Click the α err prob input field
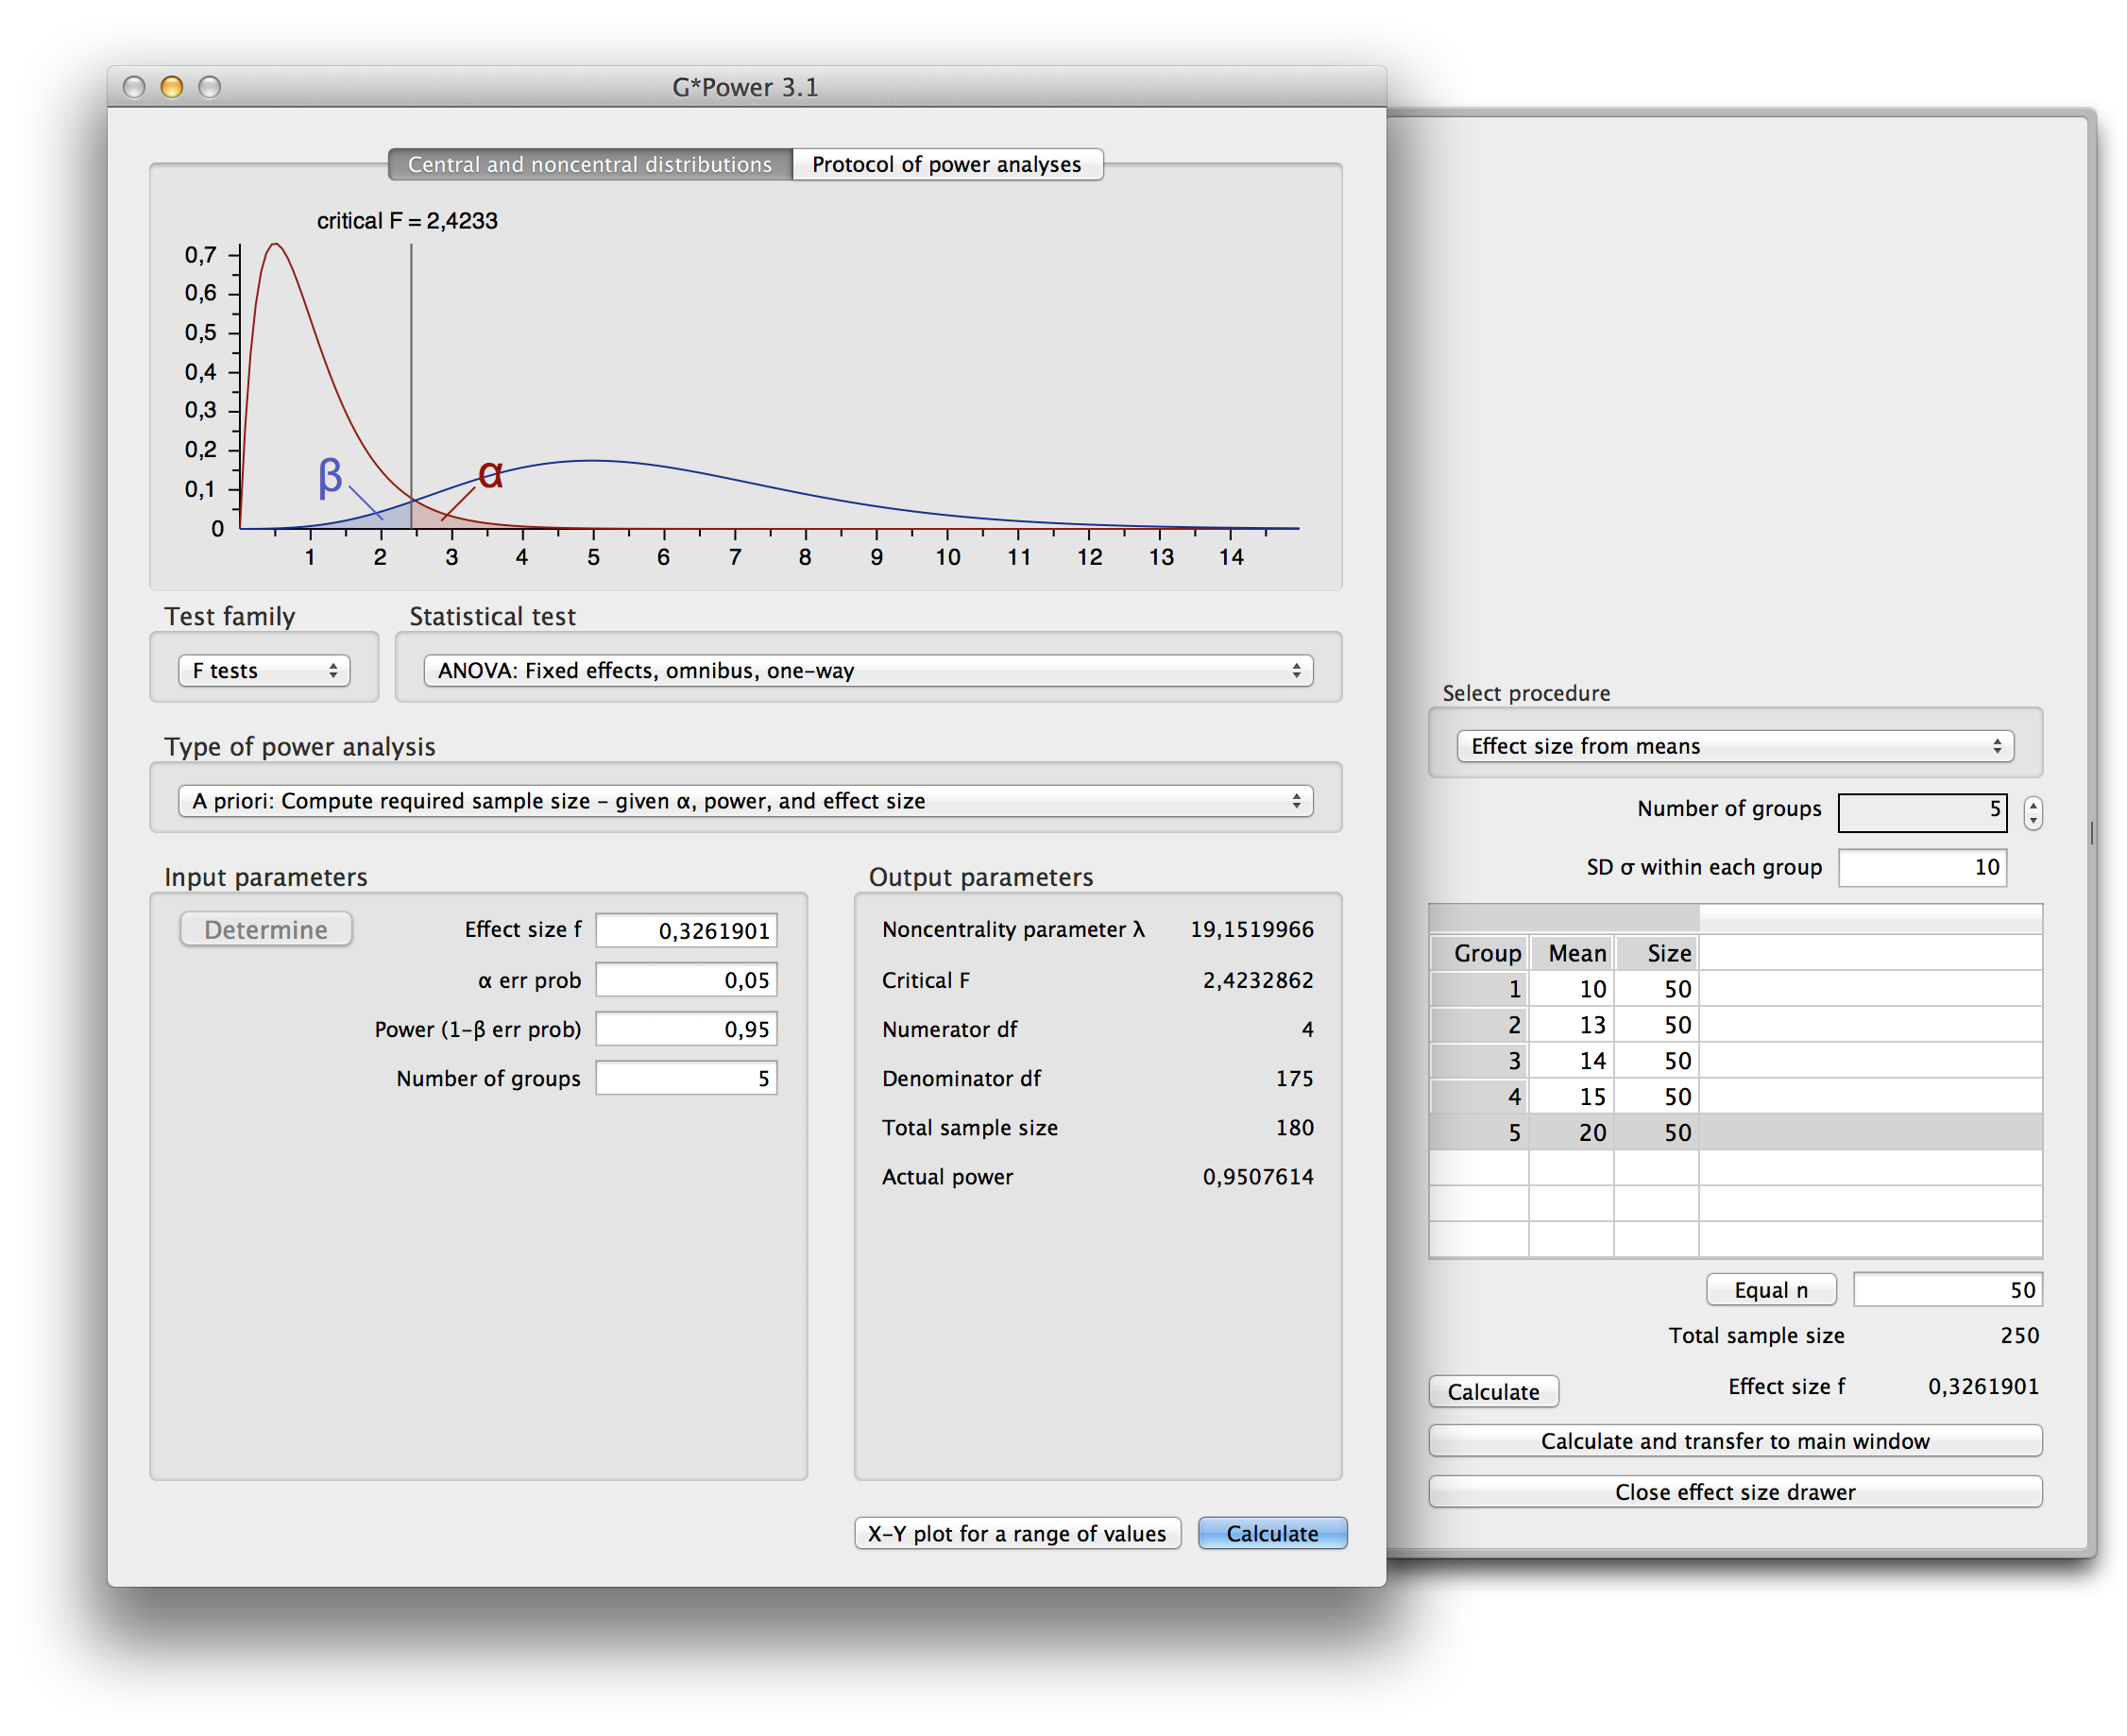Image resolution: width=2127 pixels, height=1736 pixels. pyautogui.click(x=686, y=980)
